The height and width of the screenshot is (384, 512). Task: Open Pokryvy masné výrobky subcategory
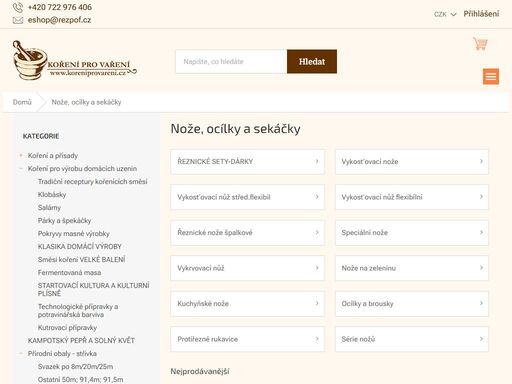[x=74, y=234]
